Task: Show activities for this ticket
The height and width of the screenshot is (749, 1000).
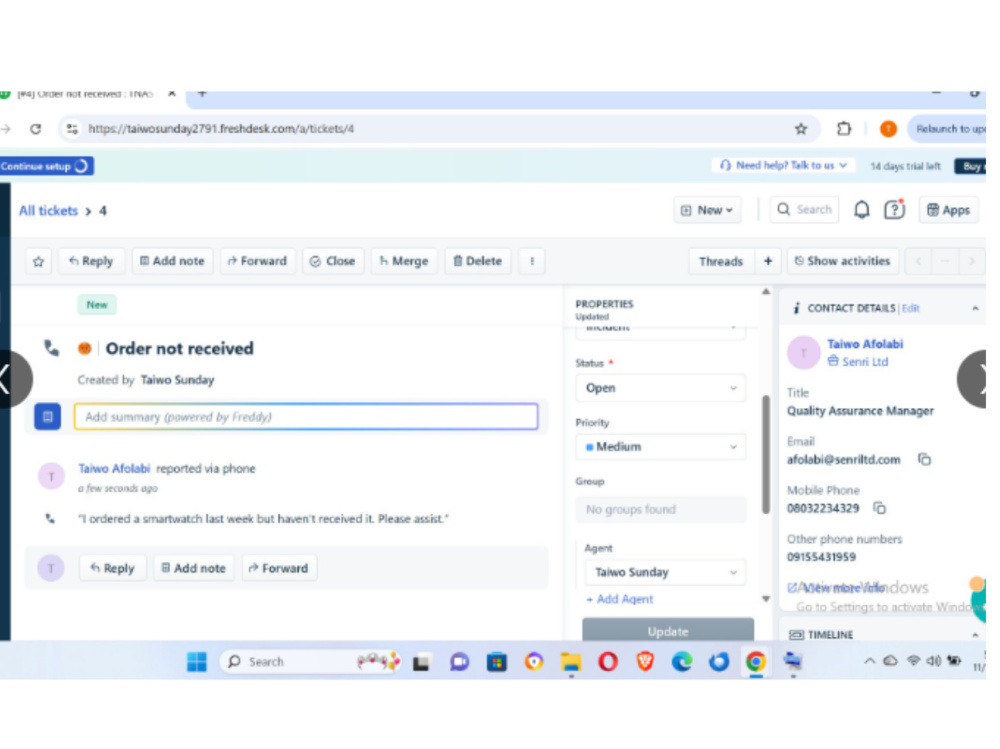Action: coord(842,262)
